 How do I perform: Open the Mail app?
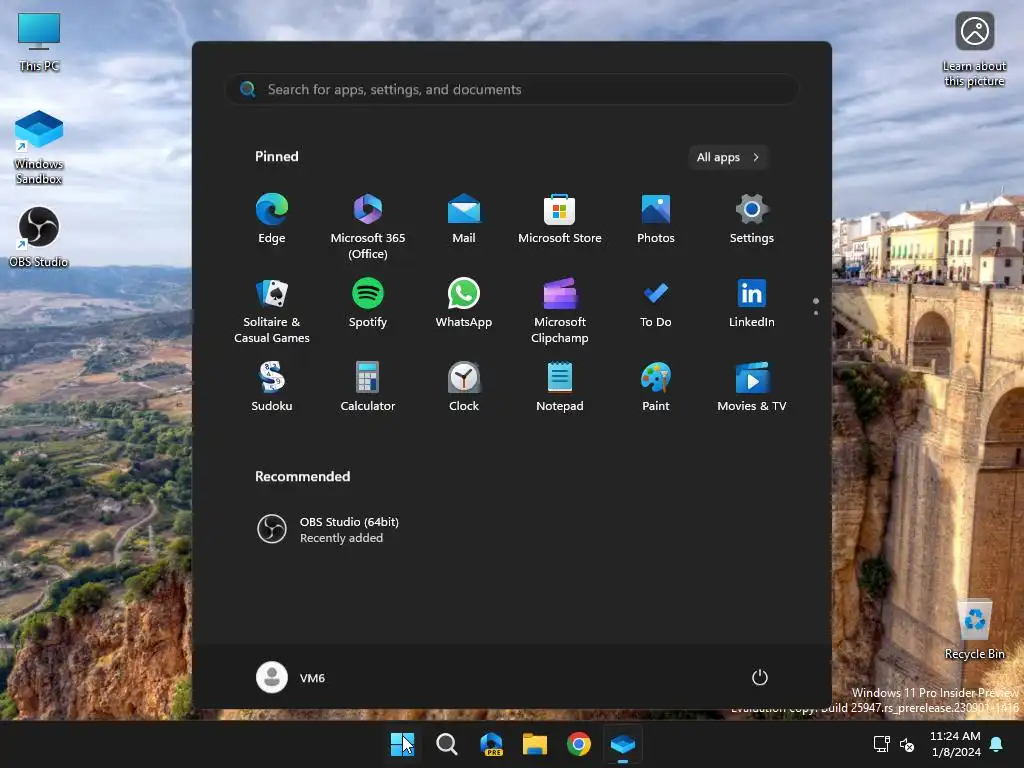point(464,219)
